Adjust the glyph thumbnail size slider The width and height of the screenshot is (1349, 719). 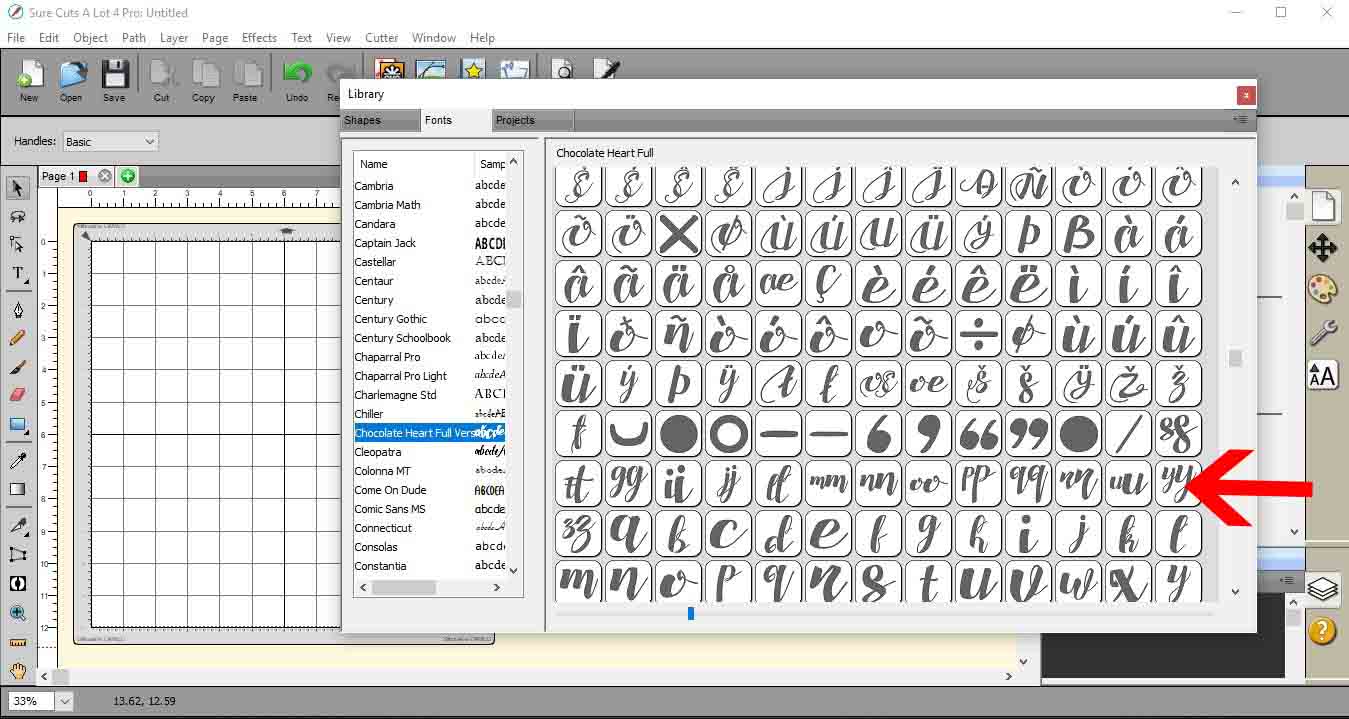tap(691, 613)
